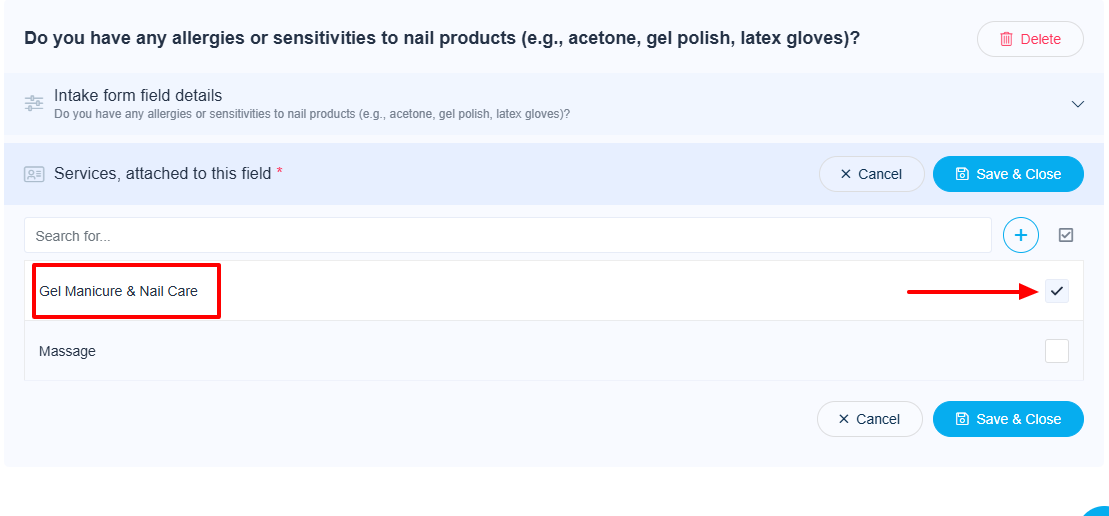Click the Intake form field details header
1109x516 pixels.
click(x=138, y=96)
